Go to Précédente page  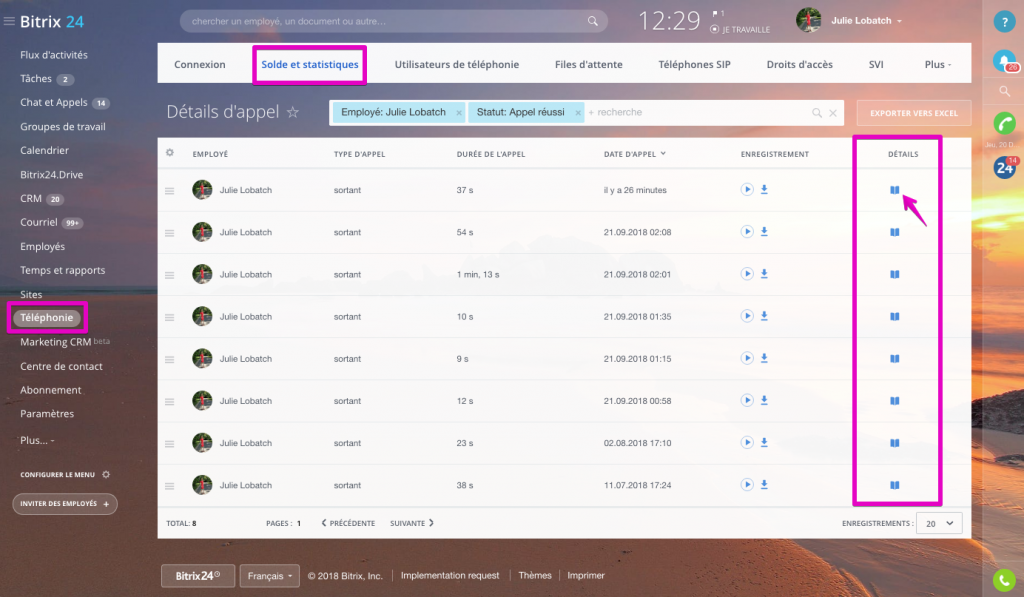(x=348, y=523)
